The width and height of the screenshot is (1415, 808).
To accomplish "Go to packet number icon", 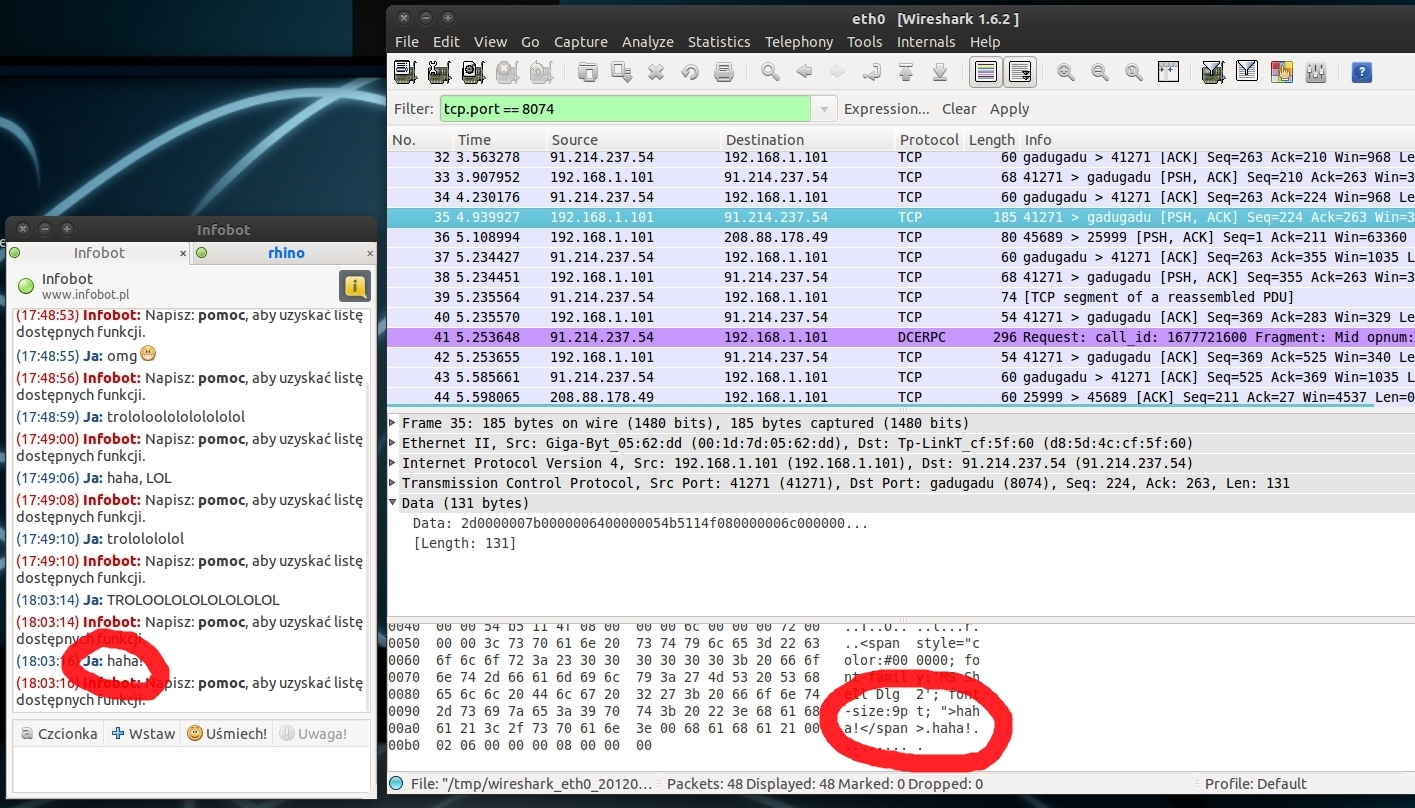I will coord(872,72).
